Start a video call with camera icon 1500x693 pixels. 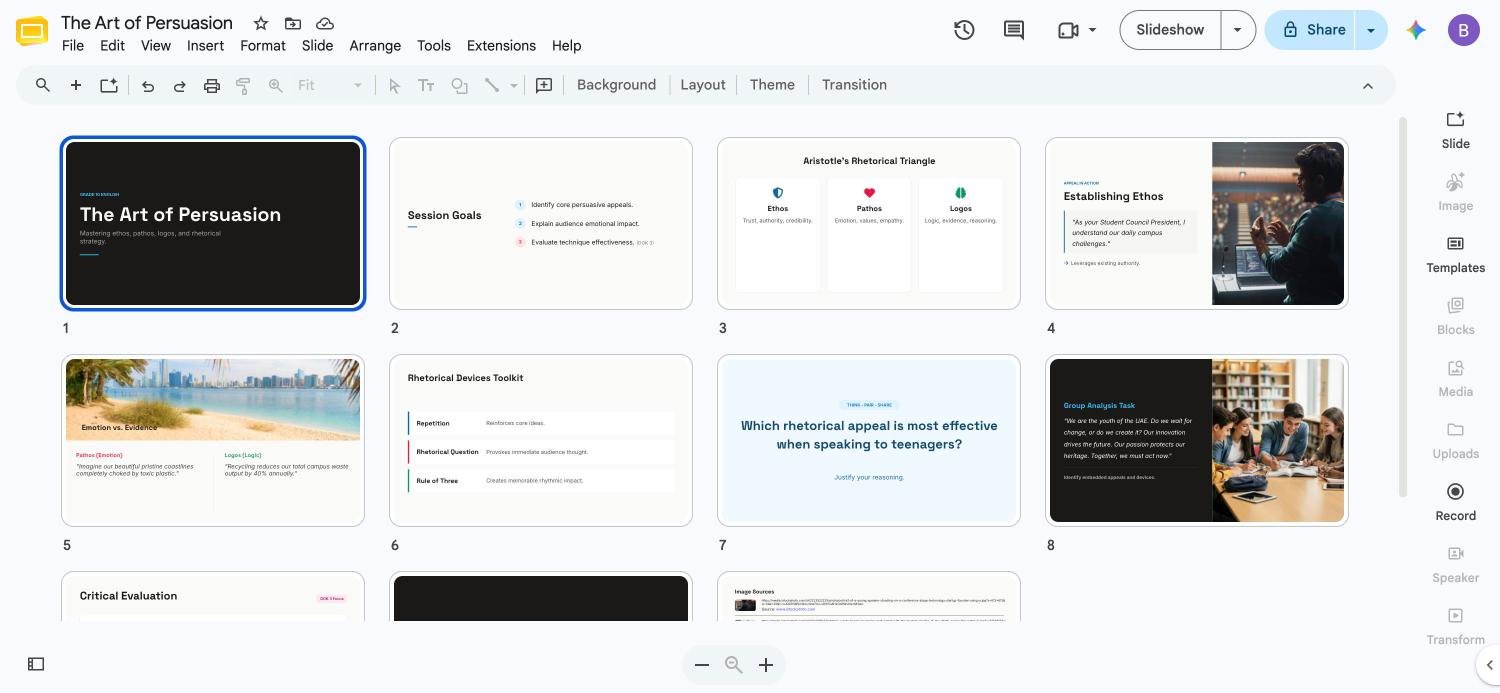(1068, 30)
